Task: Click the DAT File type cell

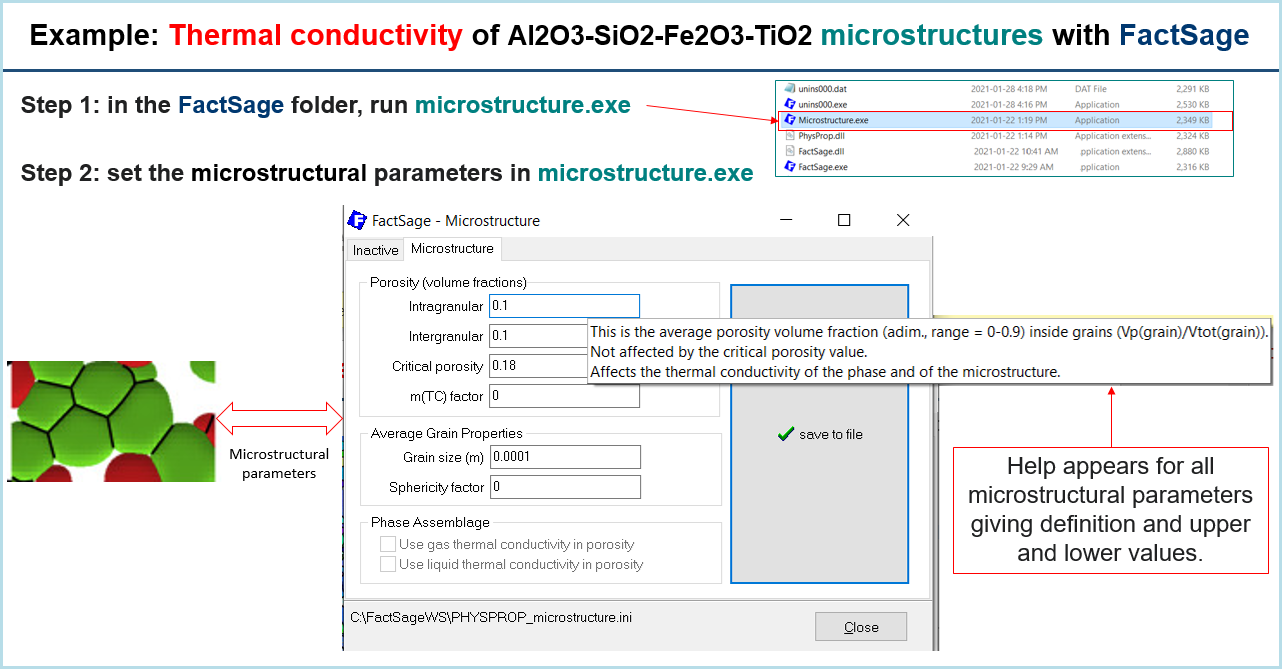Action: coord(1092,88)
